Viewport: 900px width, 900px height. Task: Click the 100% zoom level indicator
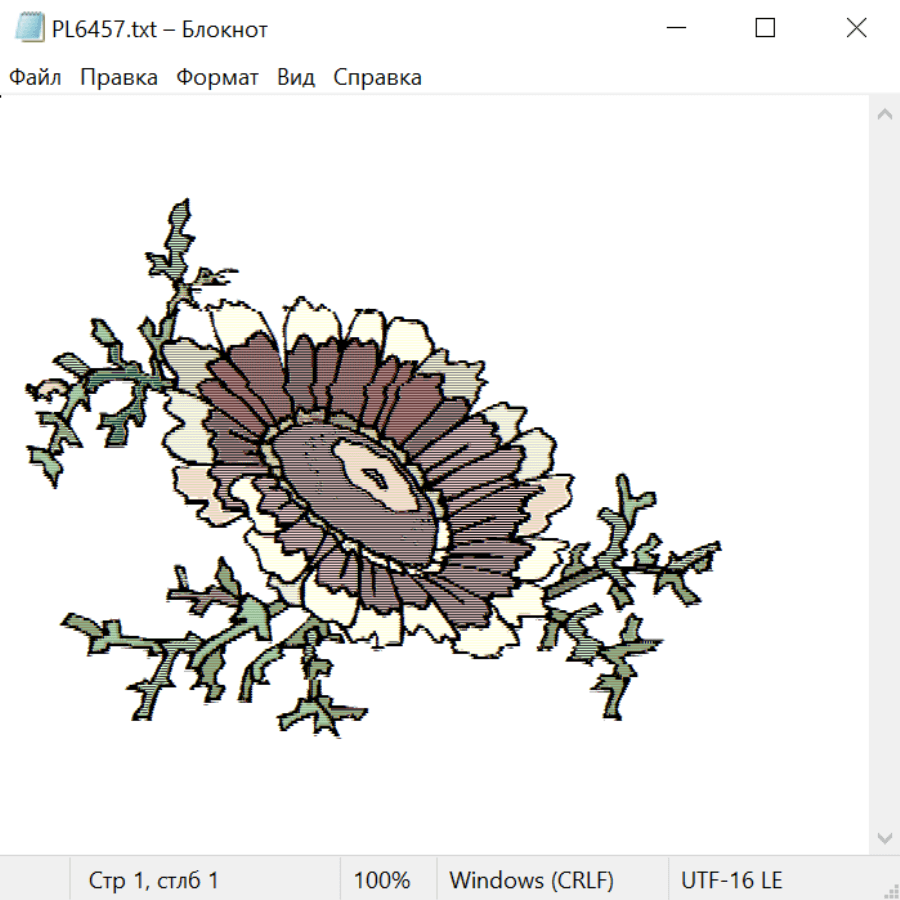[x=382, y=881]
